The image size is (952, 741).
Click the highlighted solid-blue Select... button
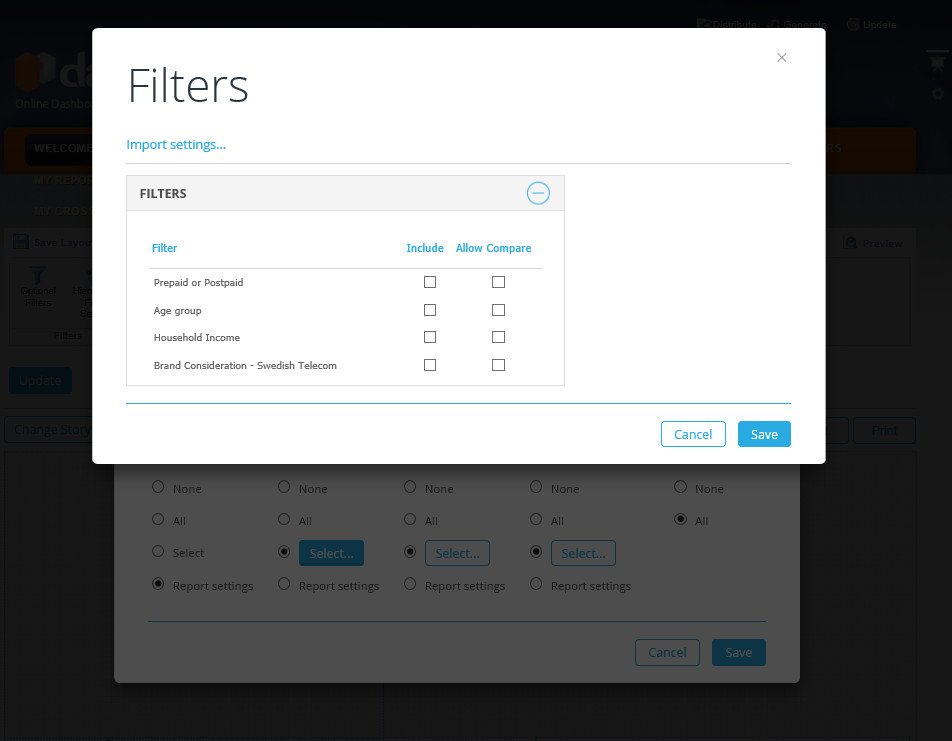pos(332,553)
